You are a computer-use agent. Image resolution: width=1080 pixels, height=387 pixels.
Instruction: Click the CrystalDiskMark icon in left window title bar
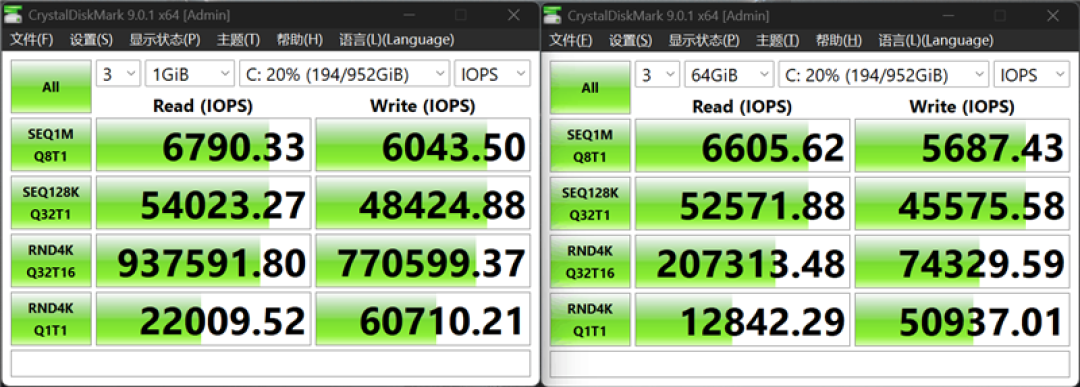point(13,14)
